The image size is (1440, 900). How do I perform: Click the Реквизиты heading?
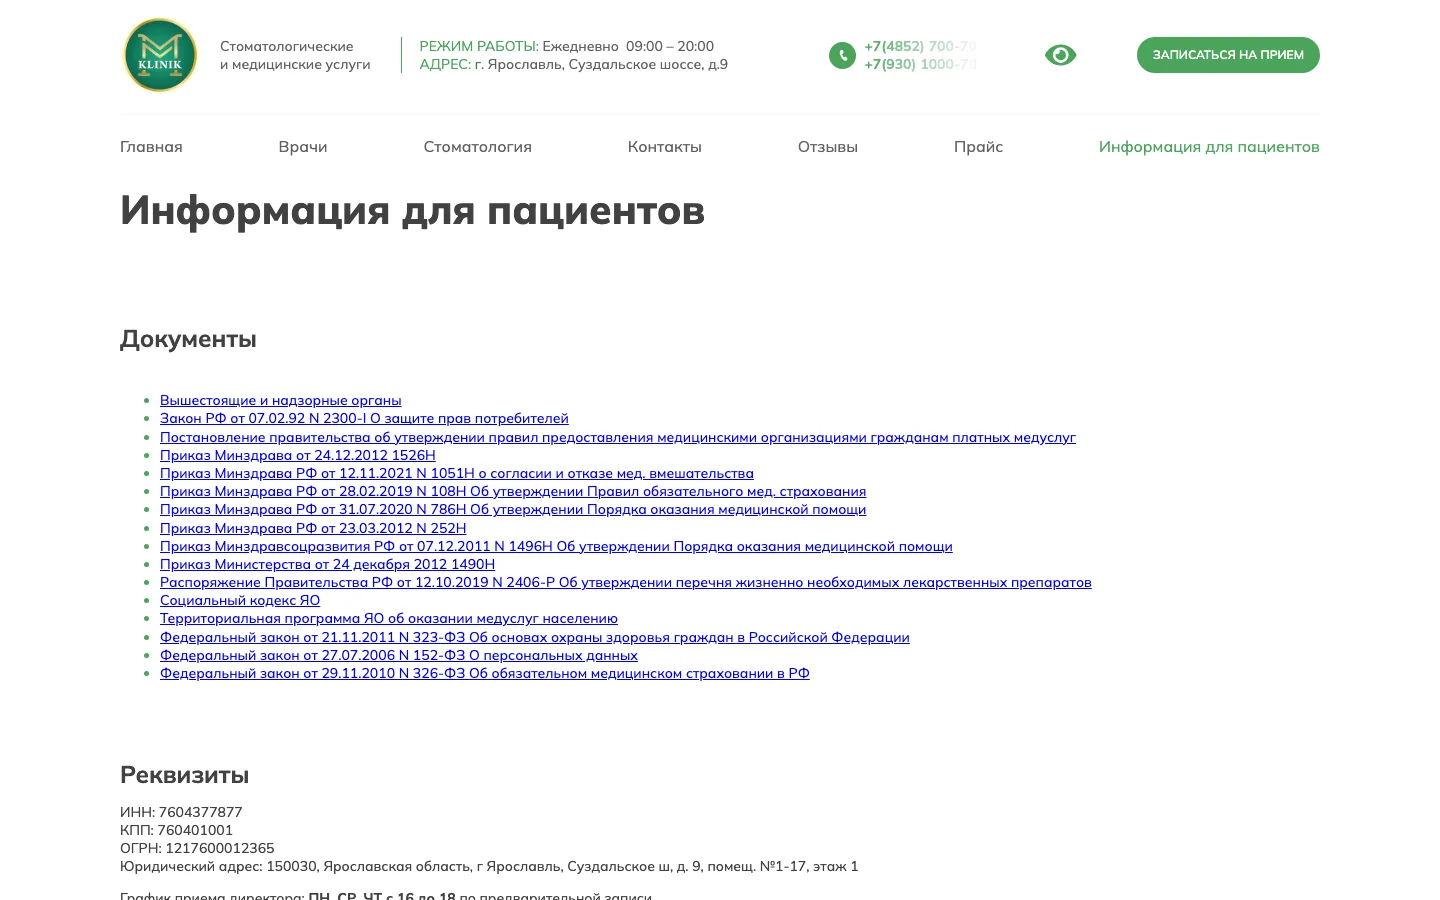click(184, 775)
